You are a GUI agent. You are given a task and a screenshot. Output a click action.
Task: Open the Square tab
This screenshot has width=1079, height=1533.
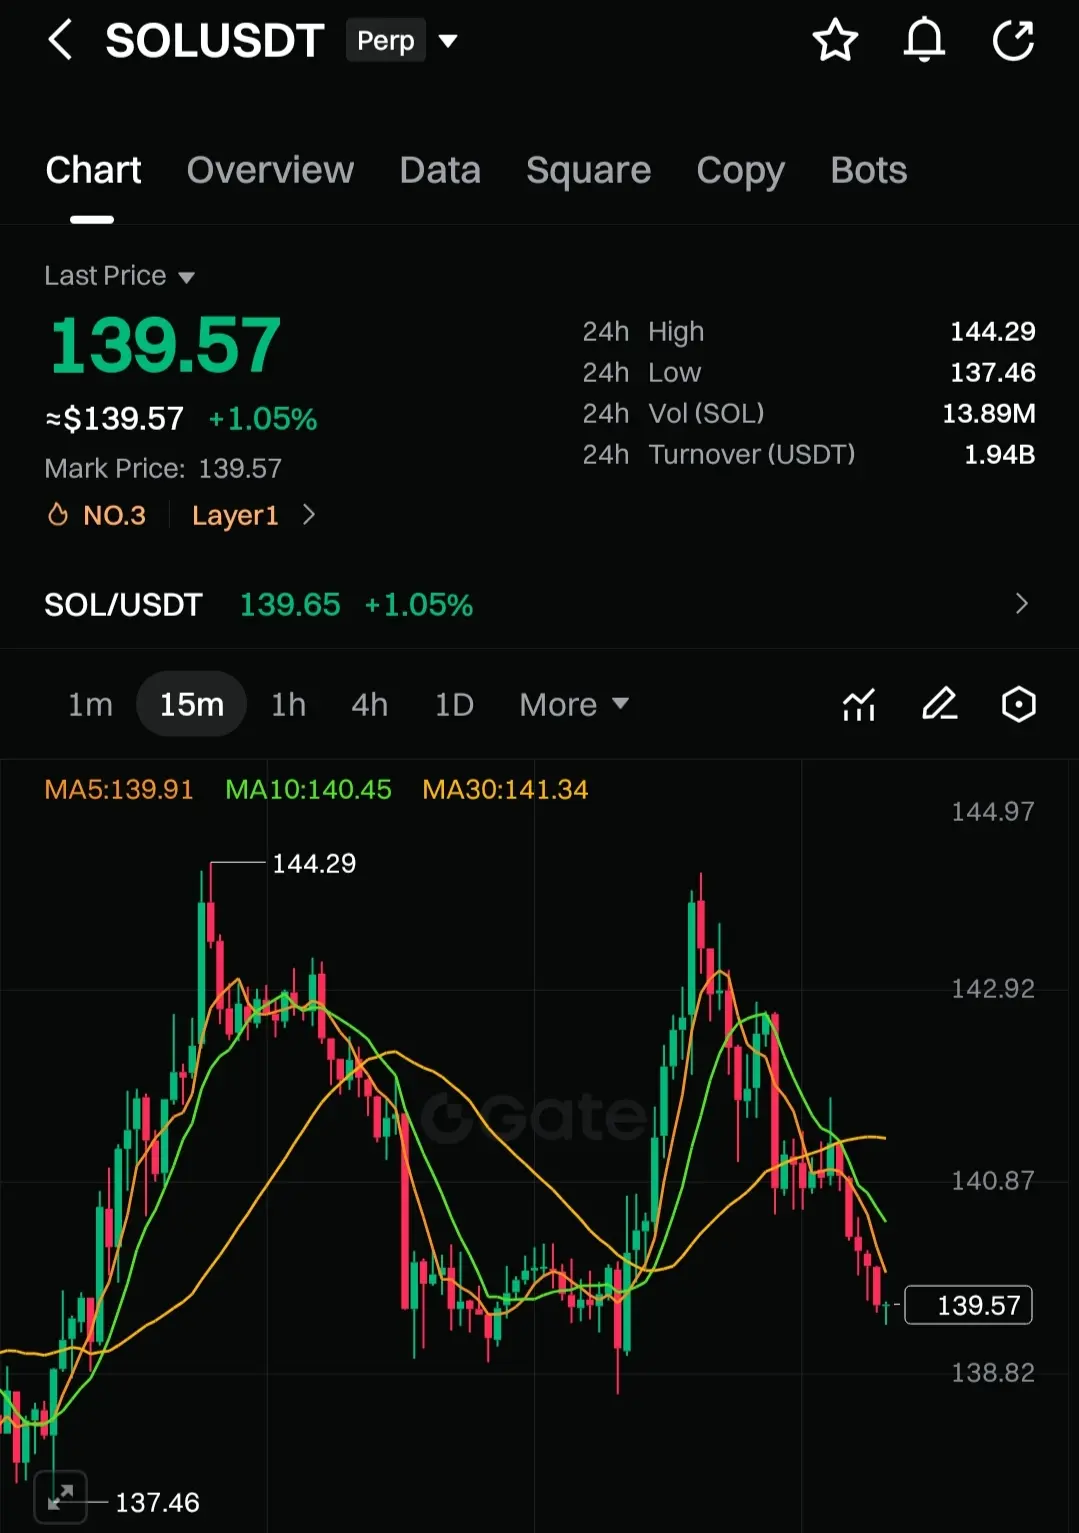(x=588, y=171)
